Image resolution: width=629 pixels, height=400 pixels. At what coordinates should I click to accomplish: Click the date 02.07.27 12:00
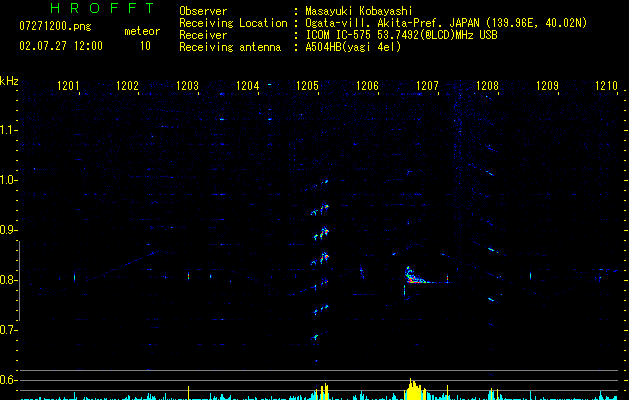(x=61, y=46)
